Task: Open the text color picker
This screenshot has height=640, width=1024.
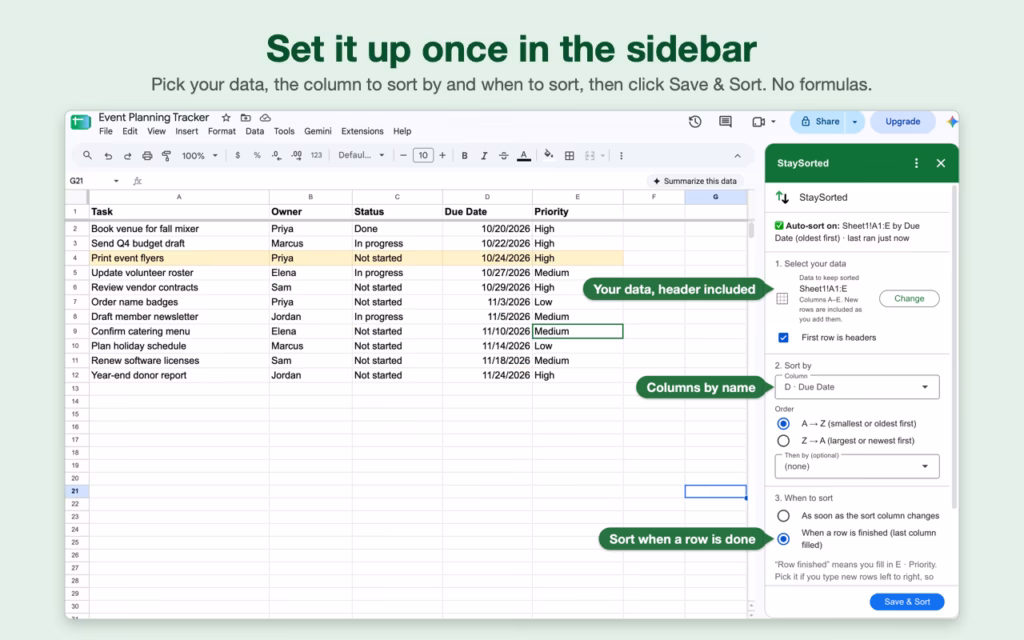Action: [x=524, y=155]
